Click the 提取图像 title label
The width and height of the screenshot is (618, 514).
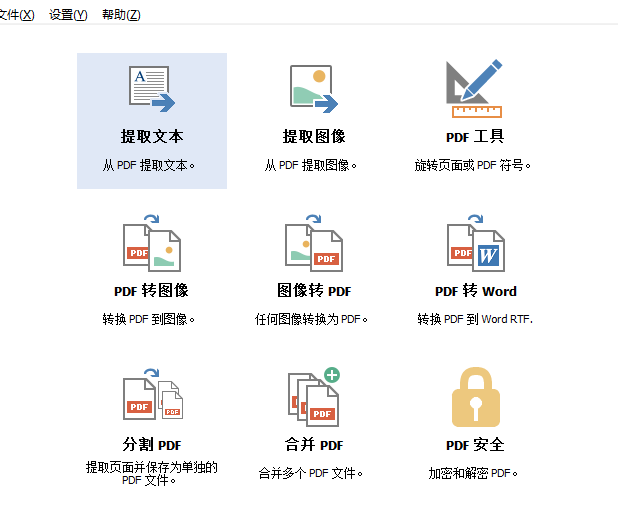coord(314,137)
